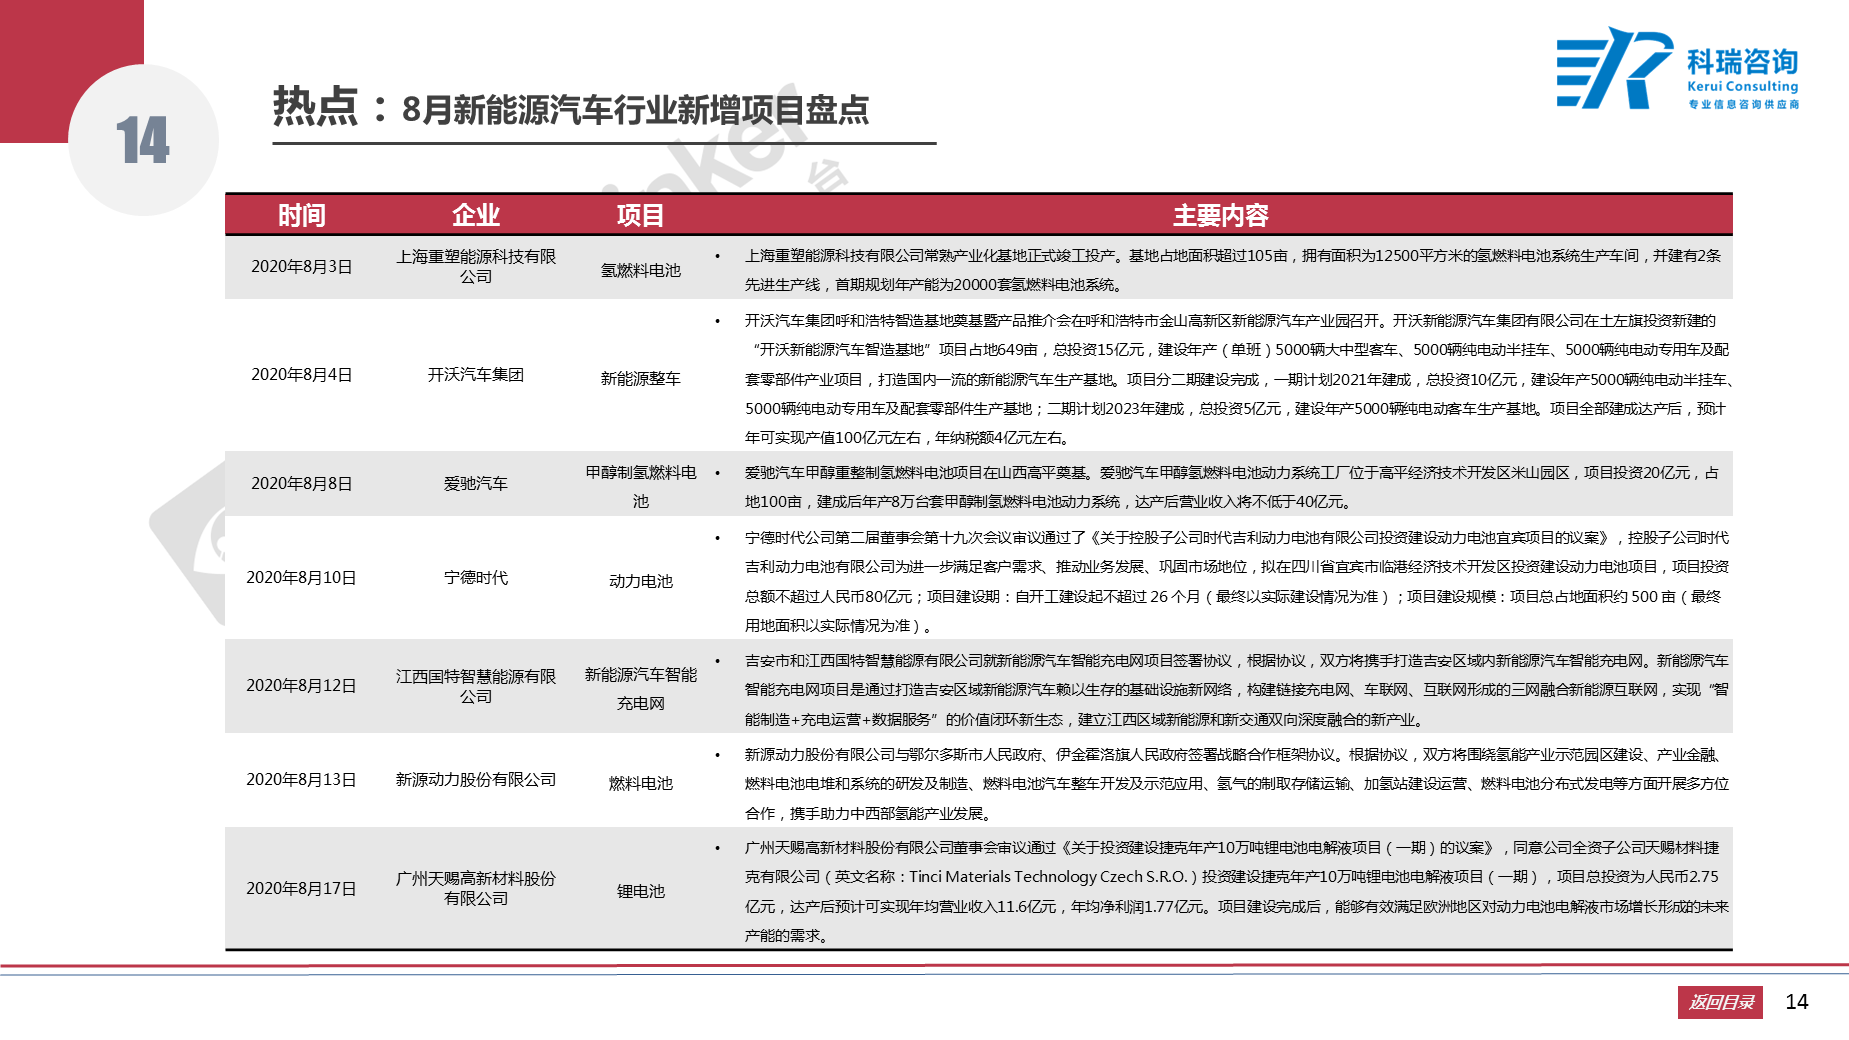The height and width of the screenshot is (1040, 1849).
Task: Click the title 8月新能源汽车行业新增项目盘点
Action: click(x=635, y=109)
